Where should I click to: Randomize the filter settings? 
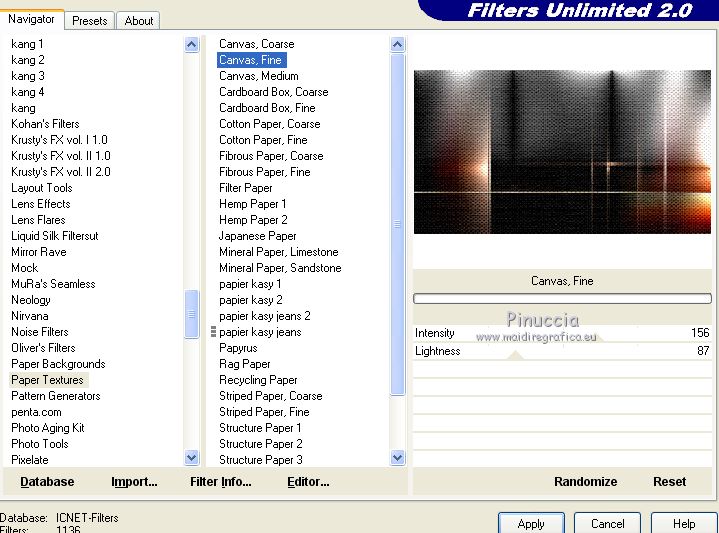click(585, 482)
